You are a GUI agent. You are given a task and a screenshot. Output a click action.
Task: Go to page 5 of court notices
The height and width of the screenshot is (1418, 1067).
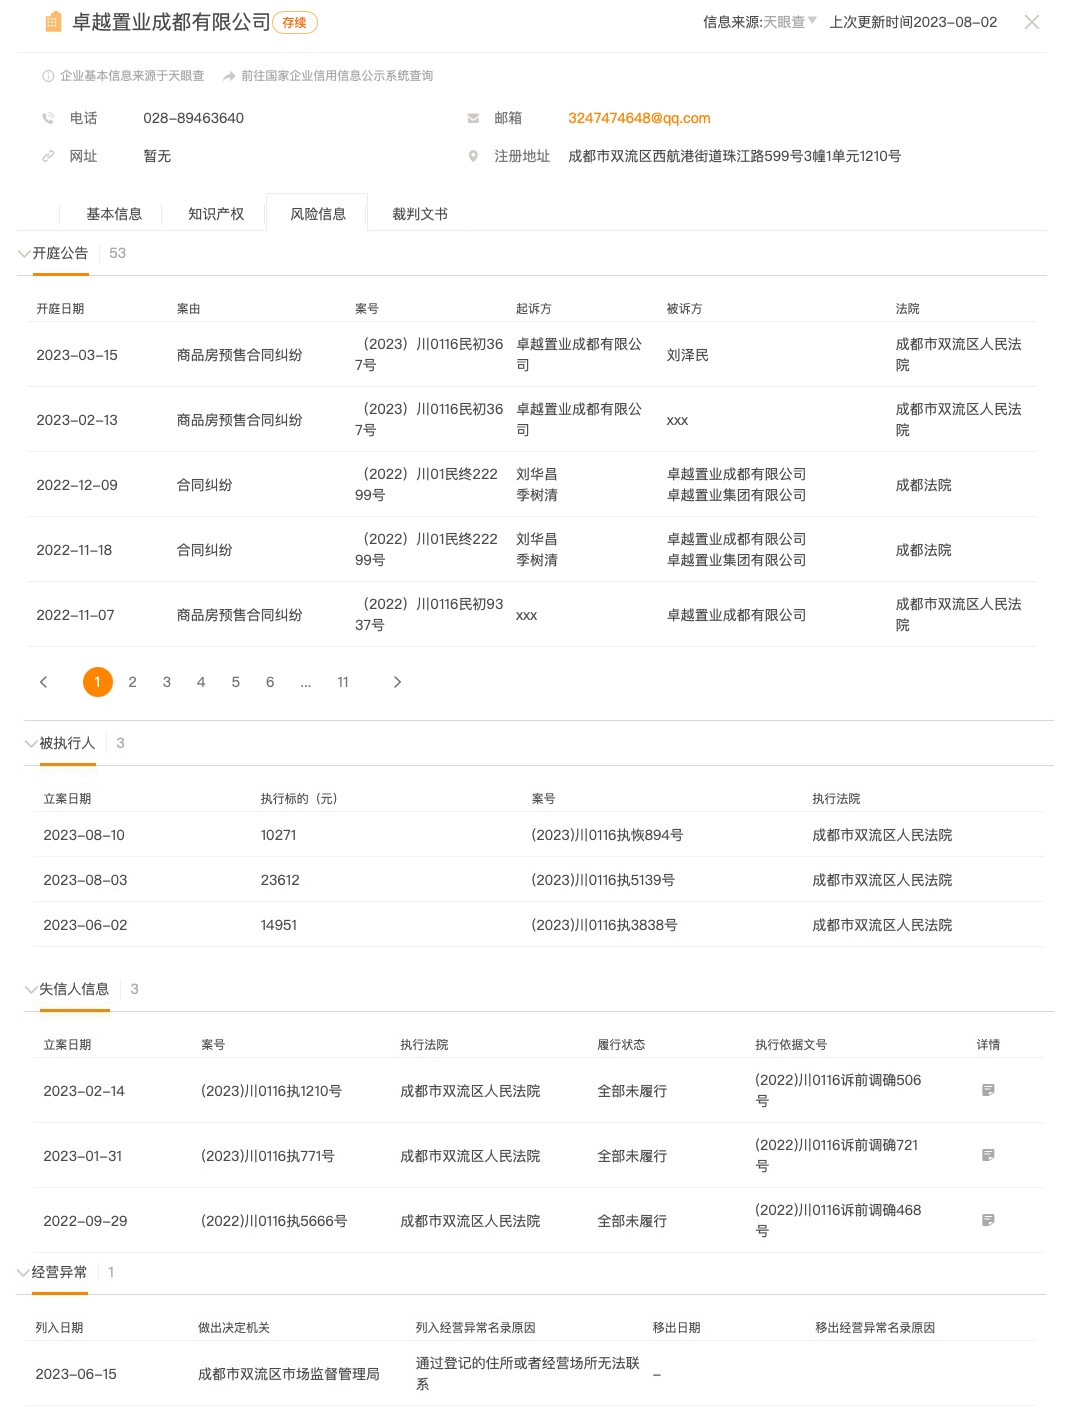(x=236, y=682)
